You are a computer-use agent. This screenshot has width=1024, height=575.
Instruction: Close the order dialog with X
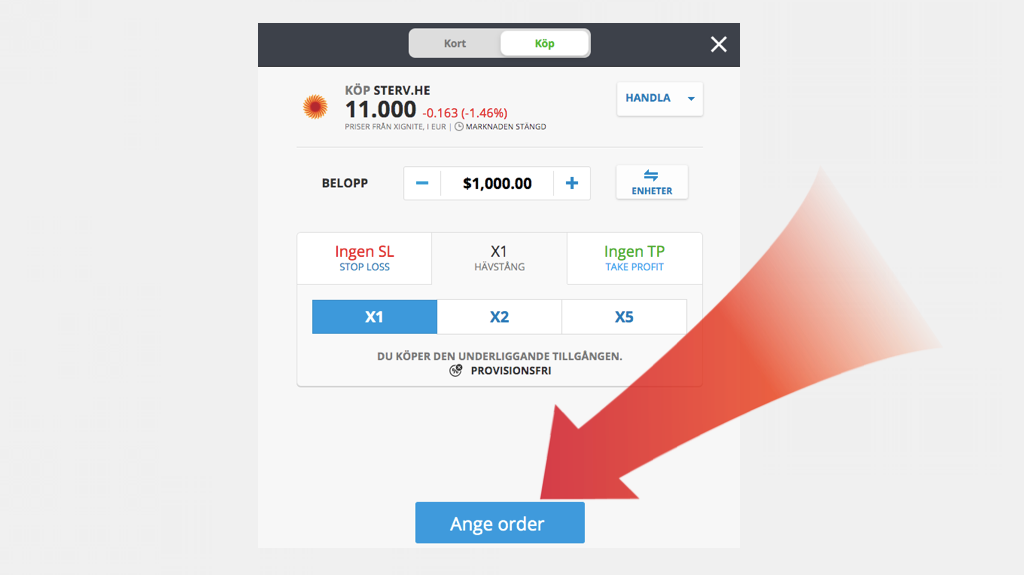[718, 44]
